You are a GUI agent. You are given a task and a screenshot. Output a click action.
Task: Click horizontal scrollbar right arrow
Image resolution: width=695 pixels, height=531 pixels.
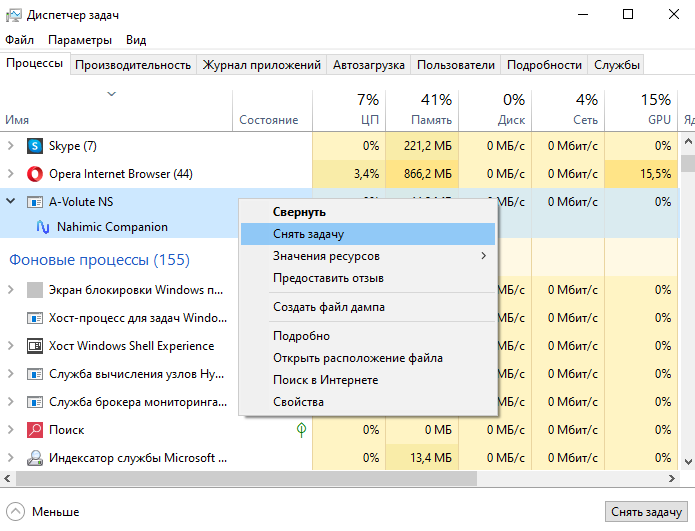(x=672, y=479)
